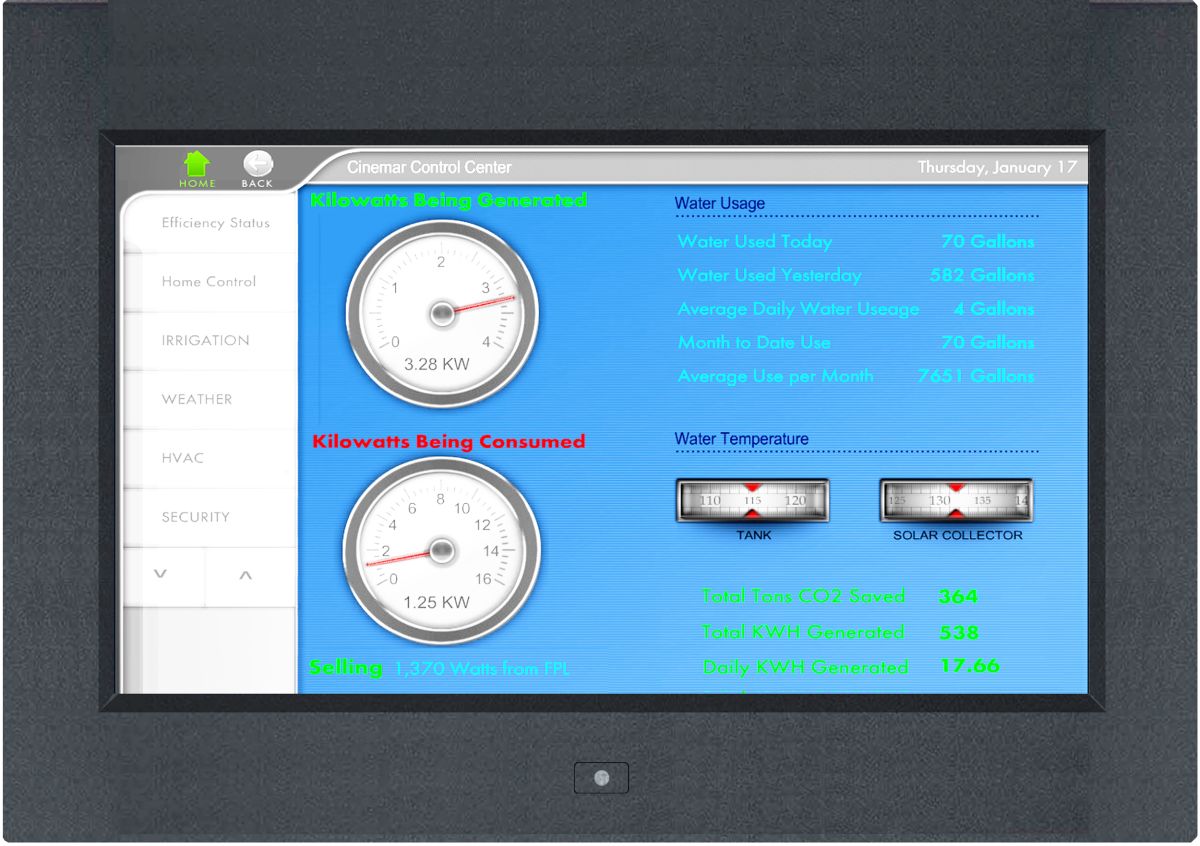
Task: Click the 'Water Temperature' section header
Action: pos(742,439)
